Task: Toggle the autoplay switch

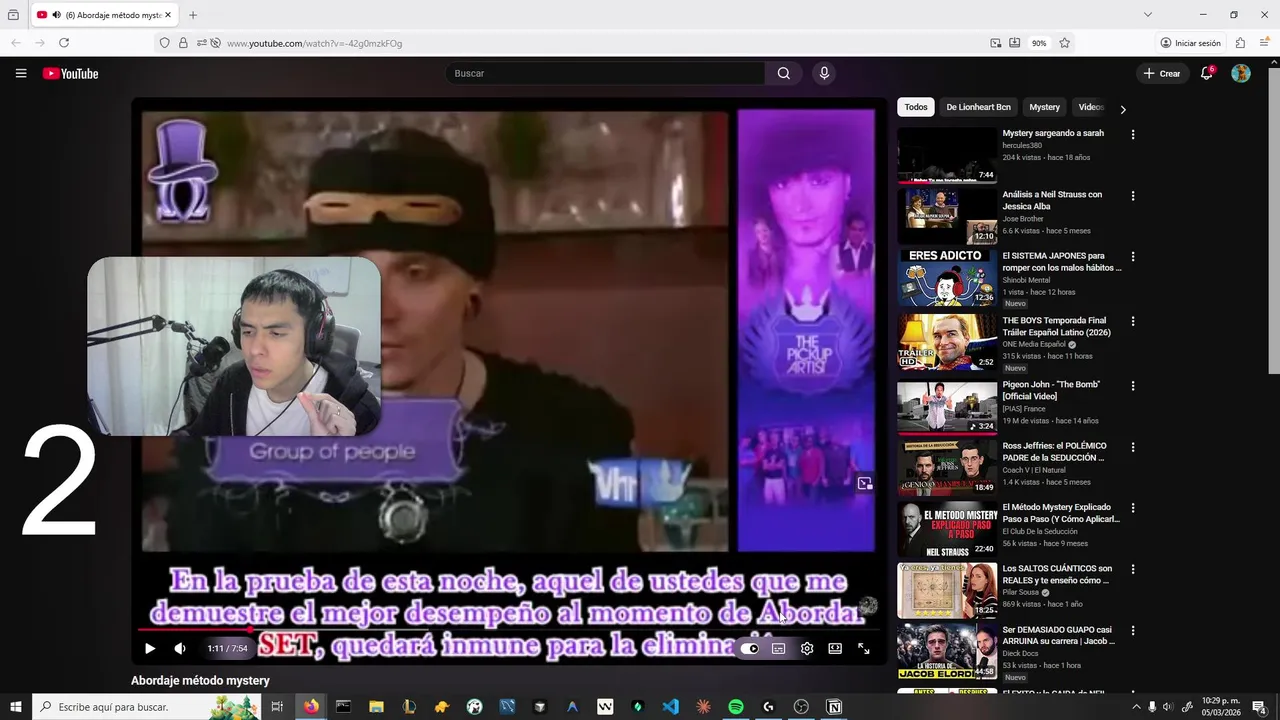Action: (750, 648)
